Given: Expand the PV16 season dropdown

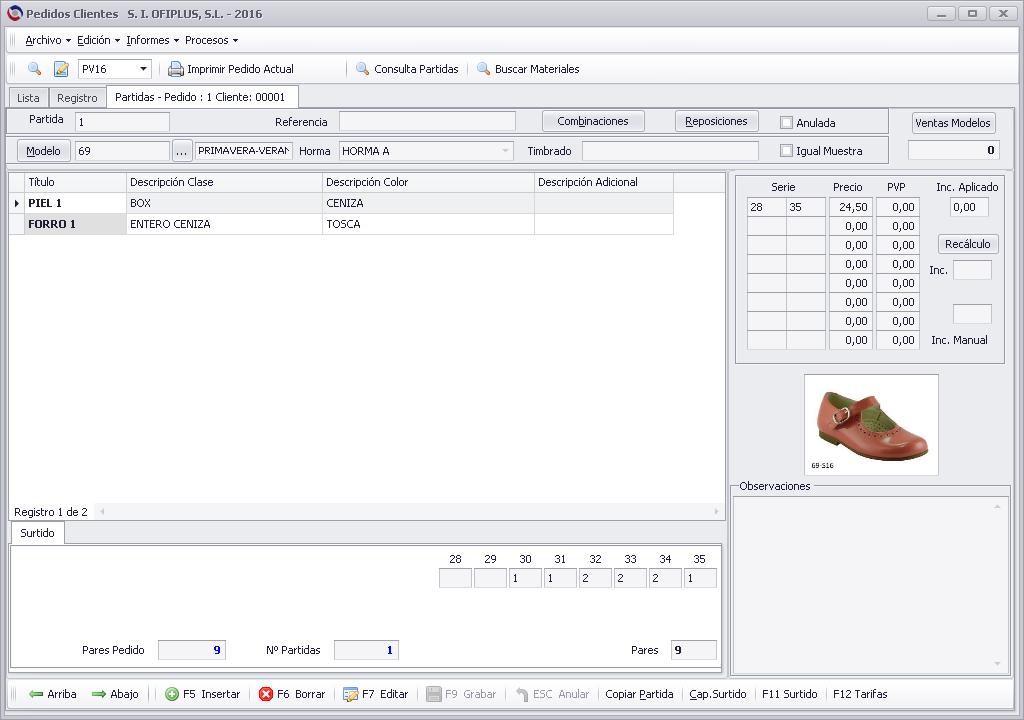Looking at the screenshot, I should click(143, 69).
